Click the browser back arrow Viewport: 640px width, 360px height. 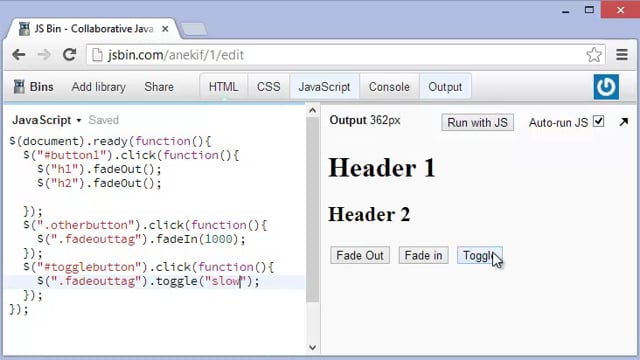point(19,55)
